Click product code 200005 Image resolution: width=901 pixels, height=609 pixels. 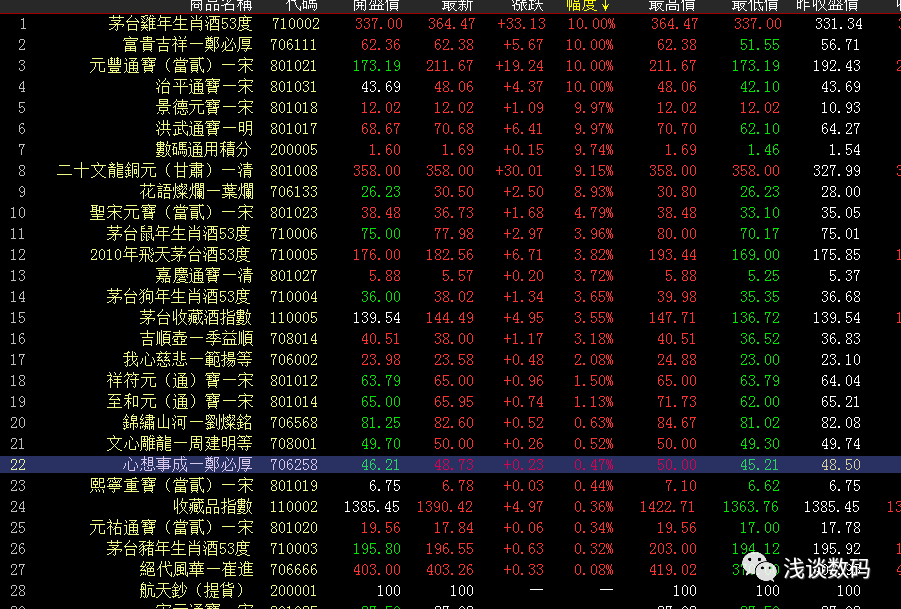pos(294,149)
